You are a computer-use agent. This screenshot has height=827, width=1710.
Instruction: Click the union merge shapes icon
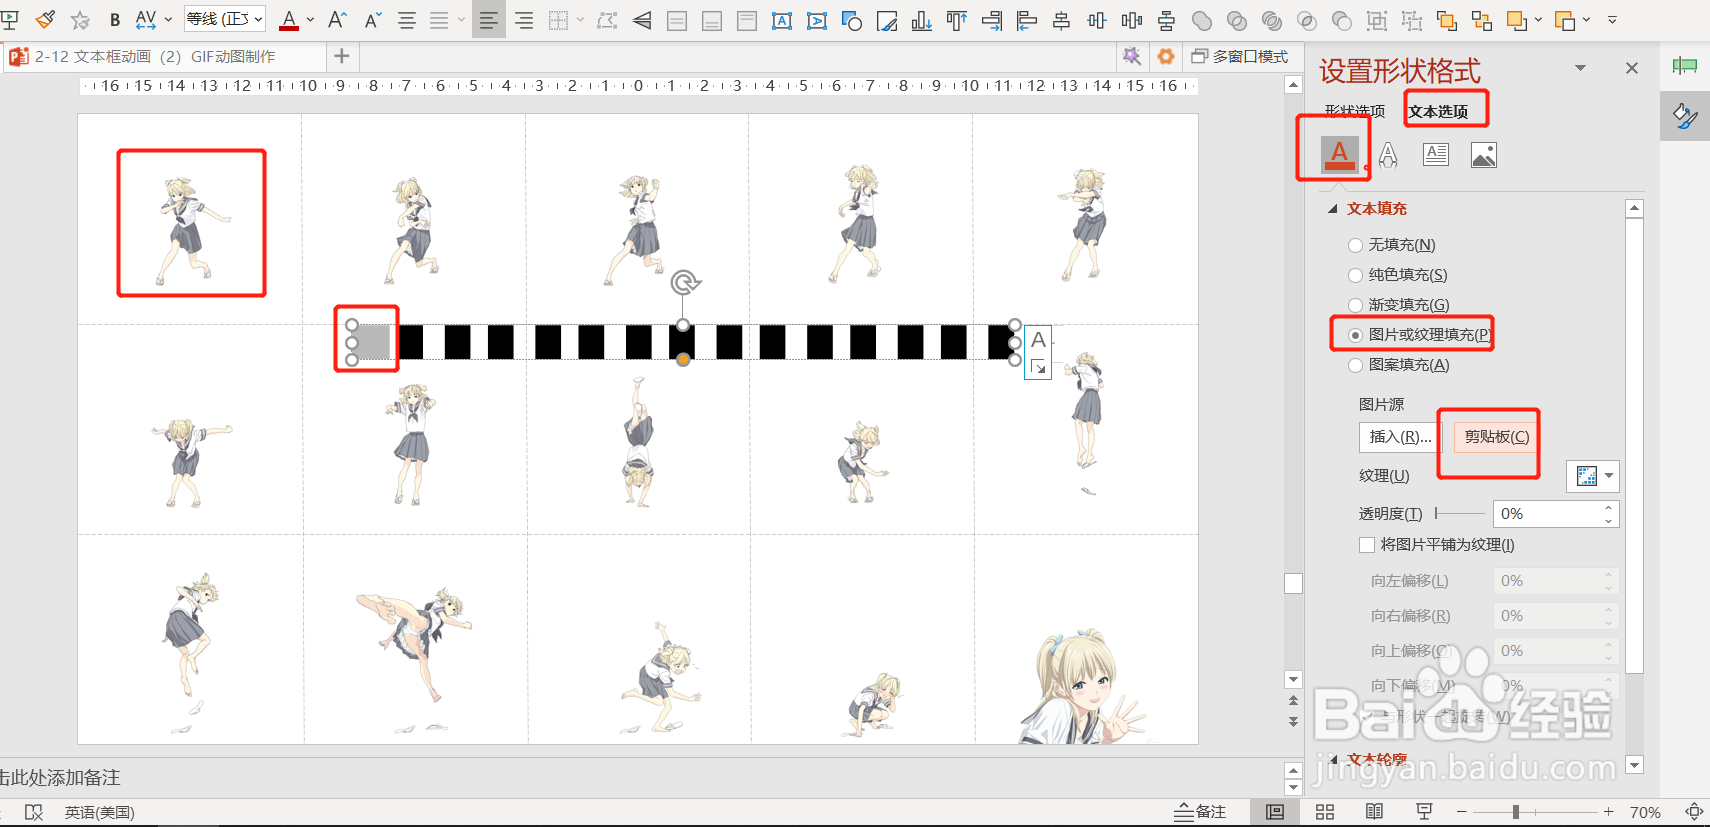pyautogui.click(x=1202, y=20)
